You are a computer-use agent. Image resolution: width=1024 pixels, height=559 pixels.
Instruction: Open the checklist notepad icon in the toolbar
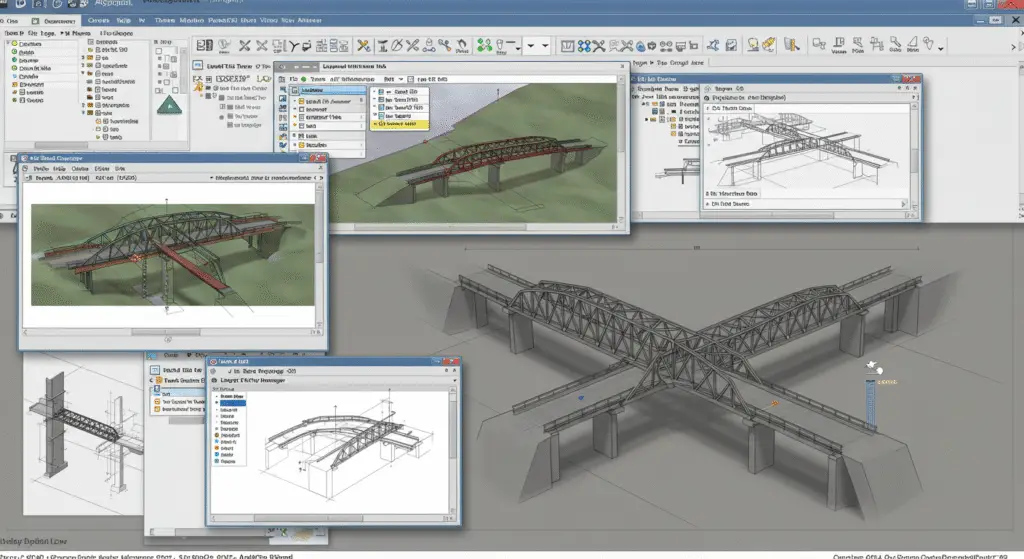tap(731, 45)
